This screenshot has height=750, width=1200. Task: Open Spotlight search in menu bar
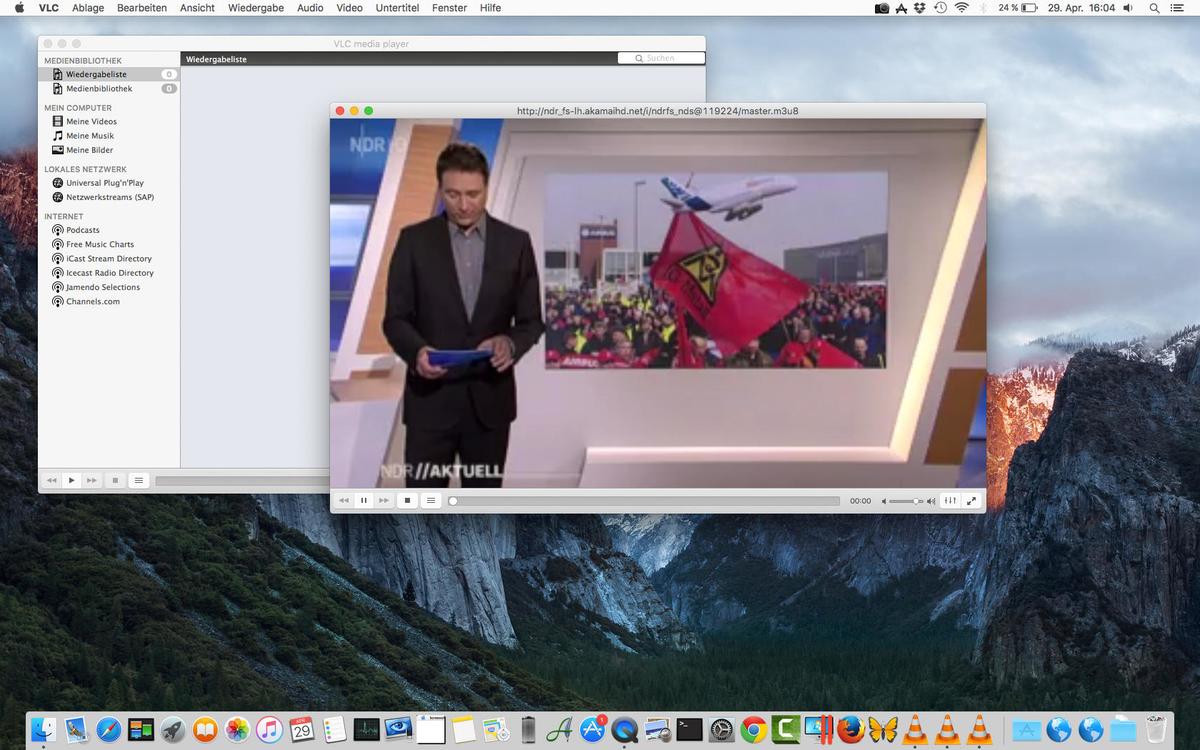coord(1154,8)
